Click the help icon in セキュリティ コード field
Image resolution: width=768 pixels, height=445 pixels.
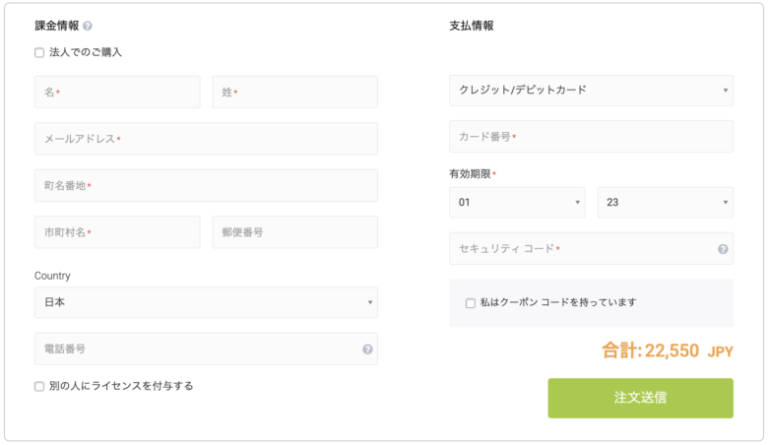[x=723, y=249]
